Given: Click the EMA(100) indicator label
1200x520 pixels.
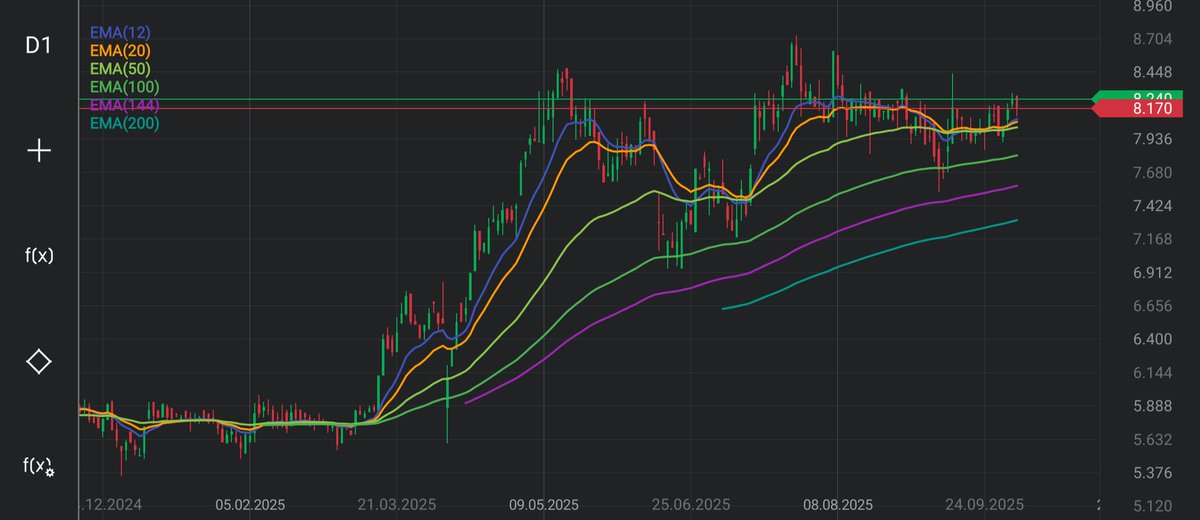Looking at the screenshot, I should (x=124, y=87).
